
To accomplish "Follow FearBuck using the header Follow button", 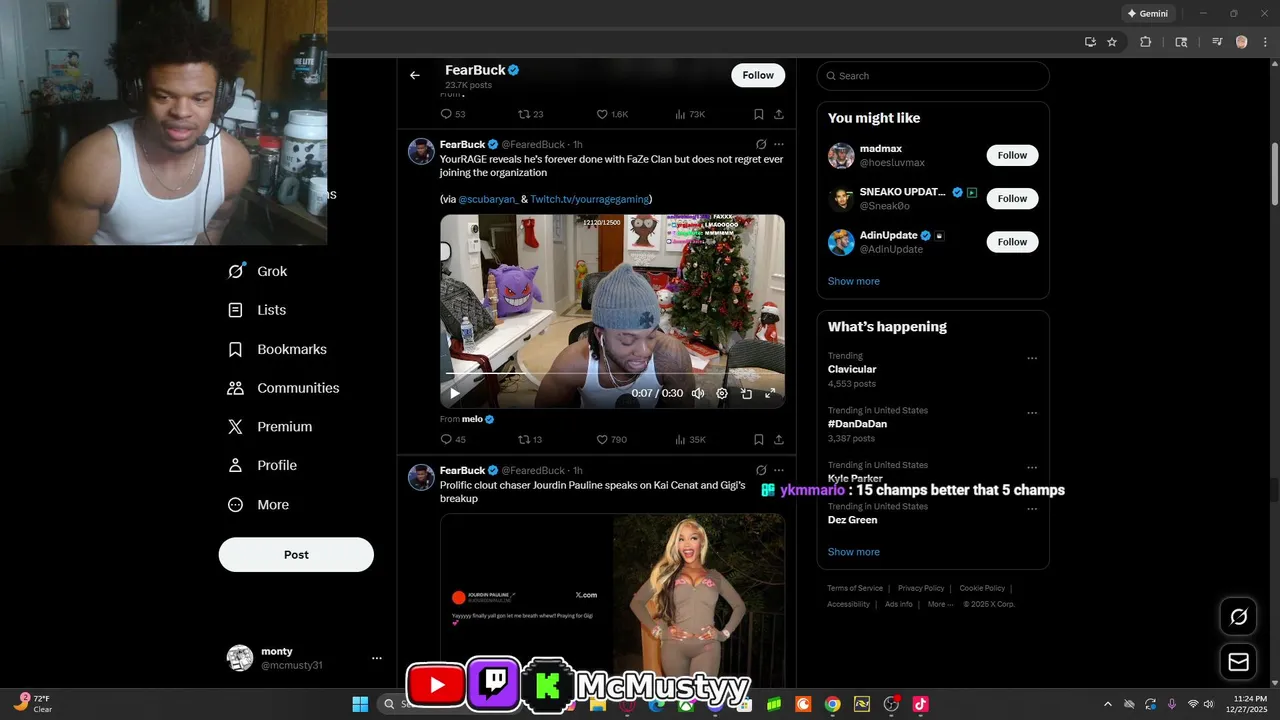I will tap(758, 75).
